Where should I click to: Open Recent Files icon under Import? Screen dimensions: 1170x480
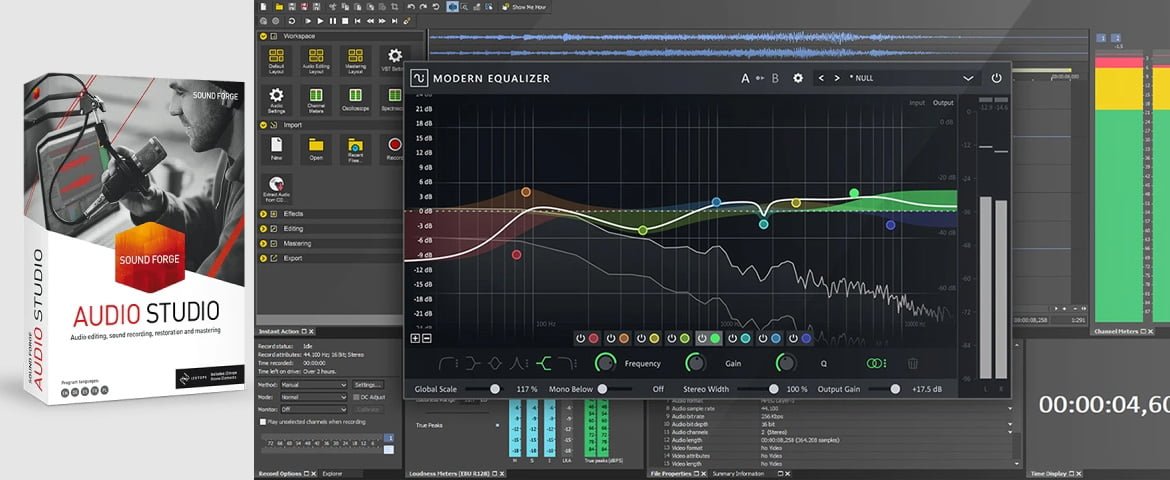click(356, 149)
